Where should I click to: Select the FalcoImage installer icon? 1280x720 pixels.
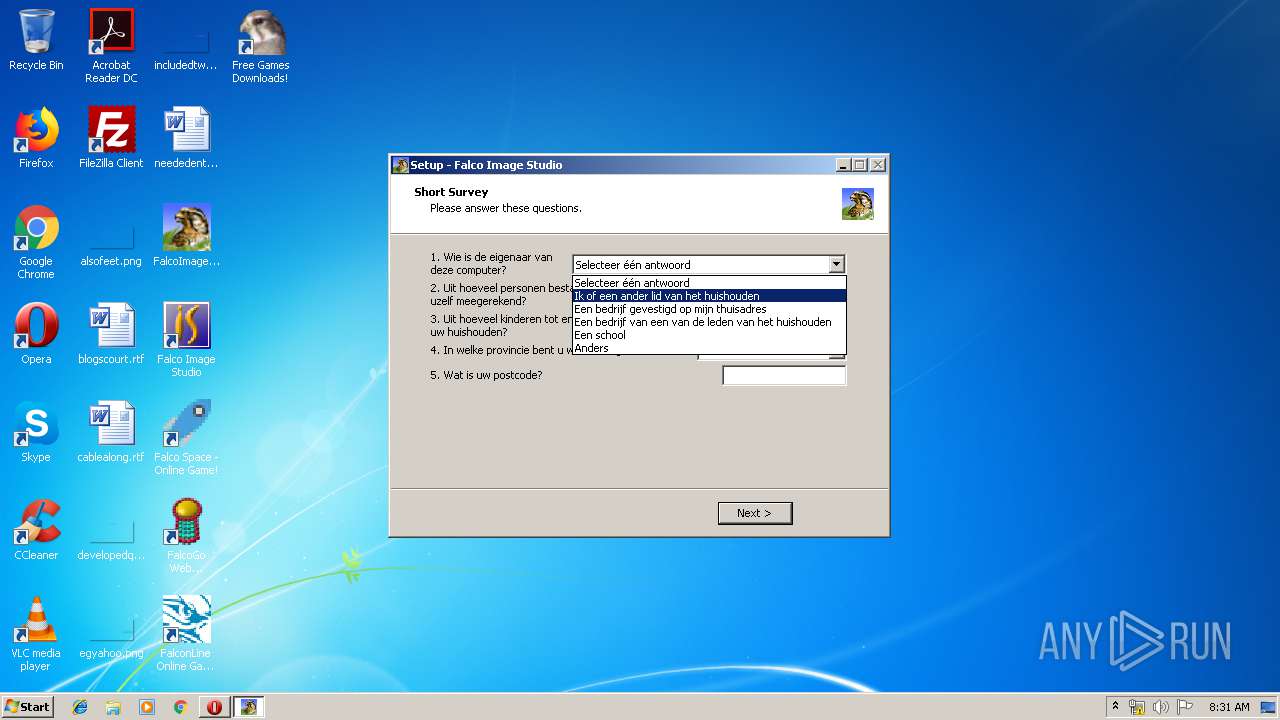pyautogui.click(x=186, y=236)
